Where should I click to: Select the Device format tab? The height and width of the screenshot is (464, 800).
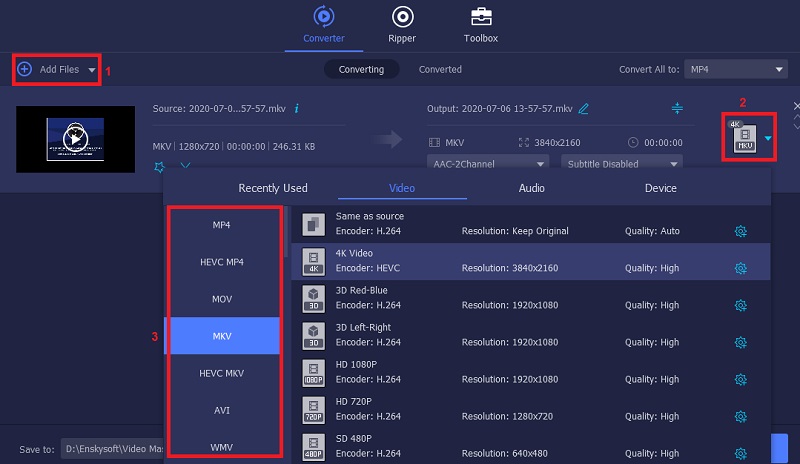(661, 188)
